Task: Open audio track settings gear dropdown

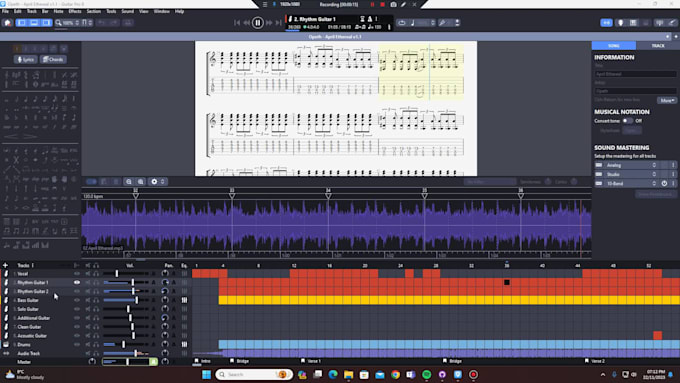Action: (157, 182)
